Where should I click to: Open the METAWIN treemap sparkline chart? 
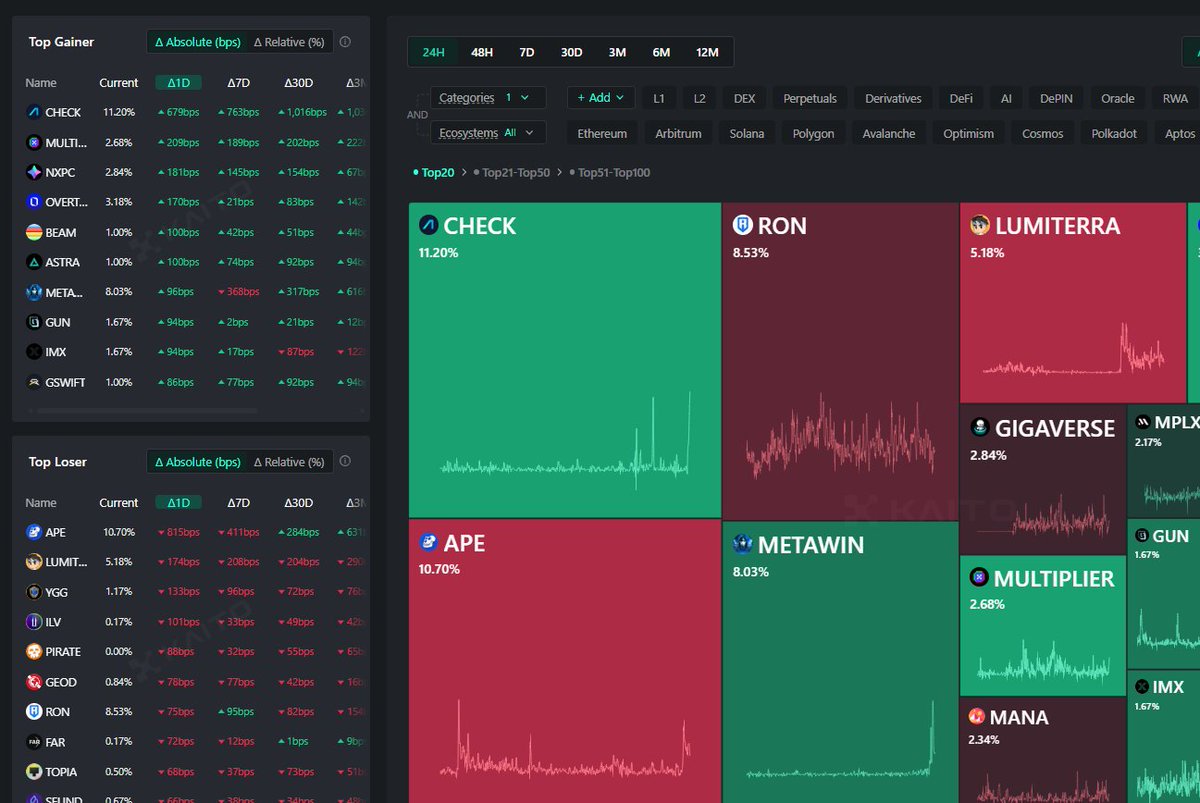click(x=842, y=740)
